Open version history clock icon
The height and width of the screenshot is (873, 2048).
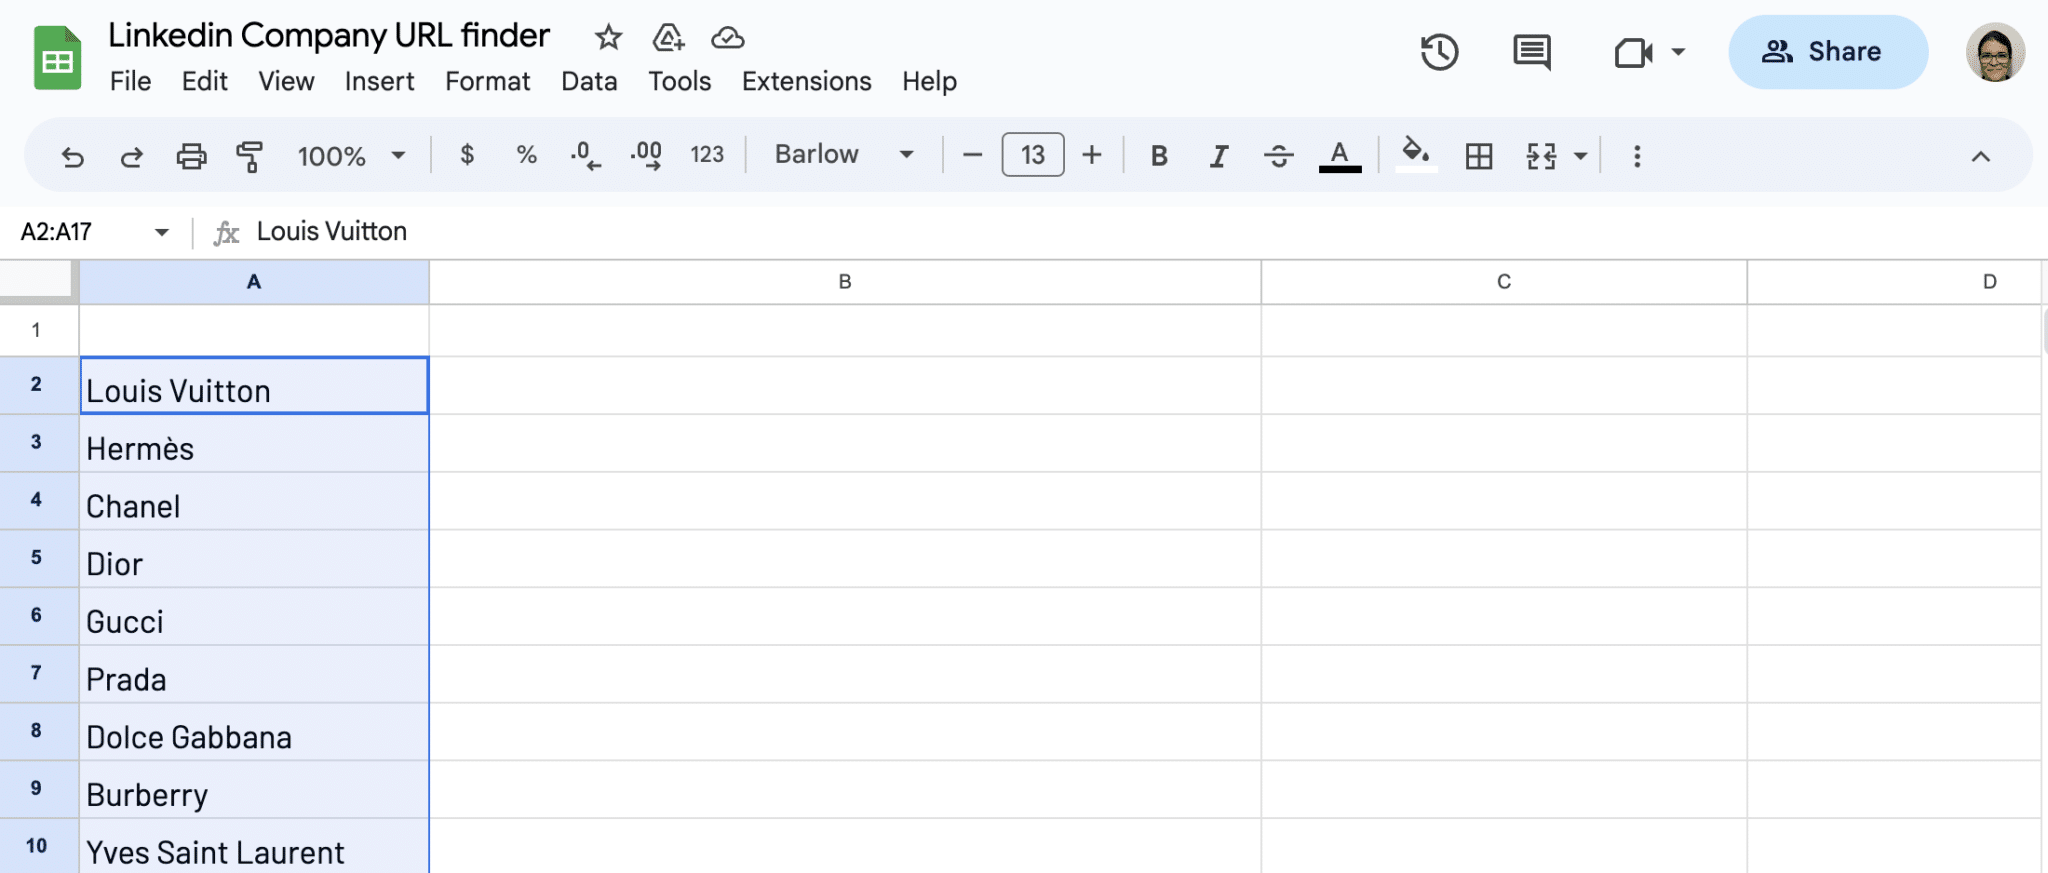(x=1439, y=52)
